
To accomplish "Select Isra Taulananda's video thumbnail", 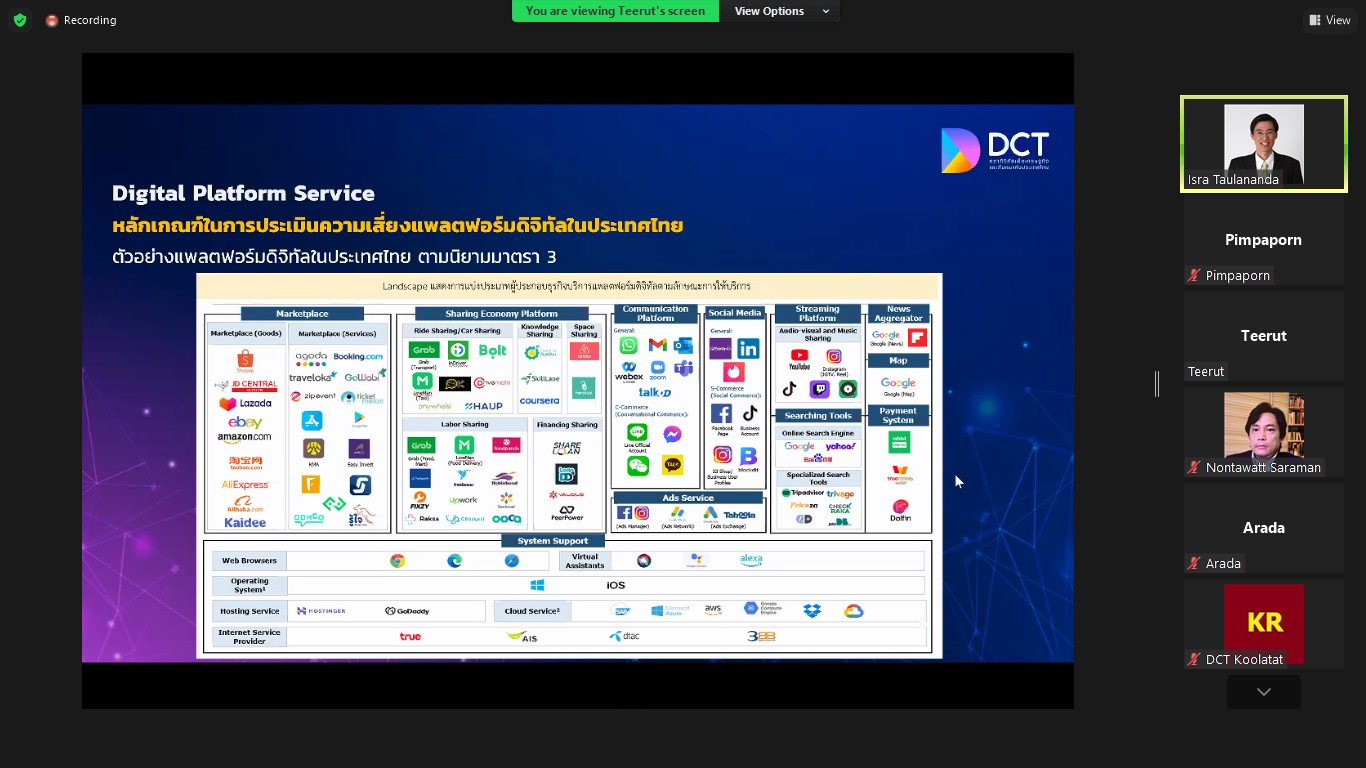I will click(x=1264, y=144).
